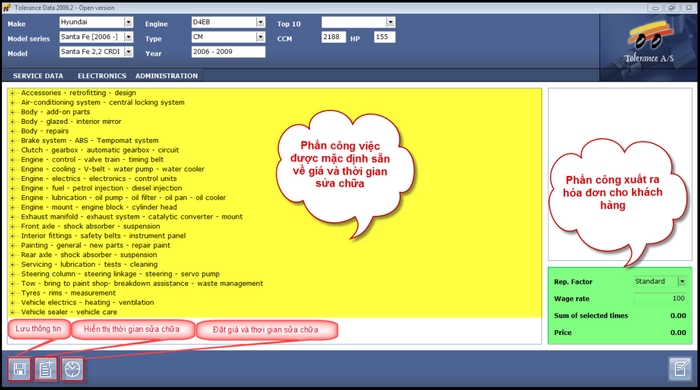The image size is (700, 390).
Task: Select Servicing - lubrication - tests row
Action: coord(89,265)
